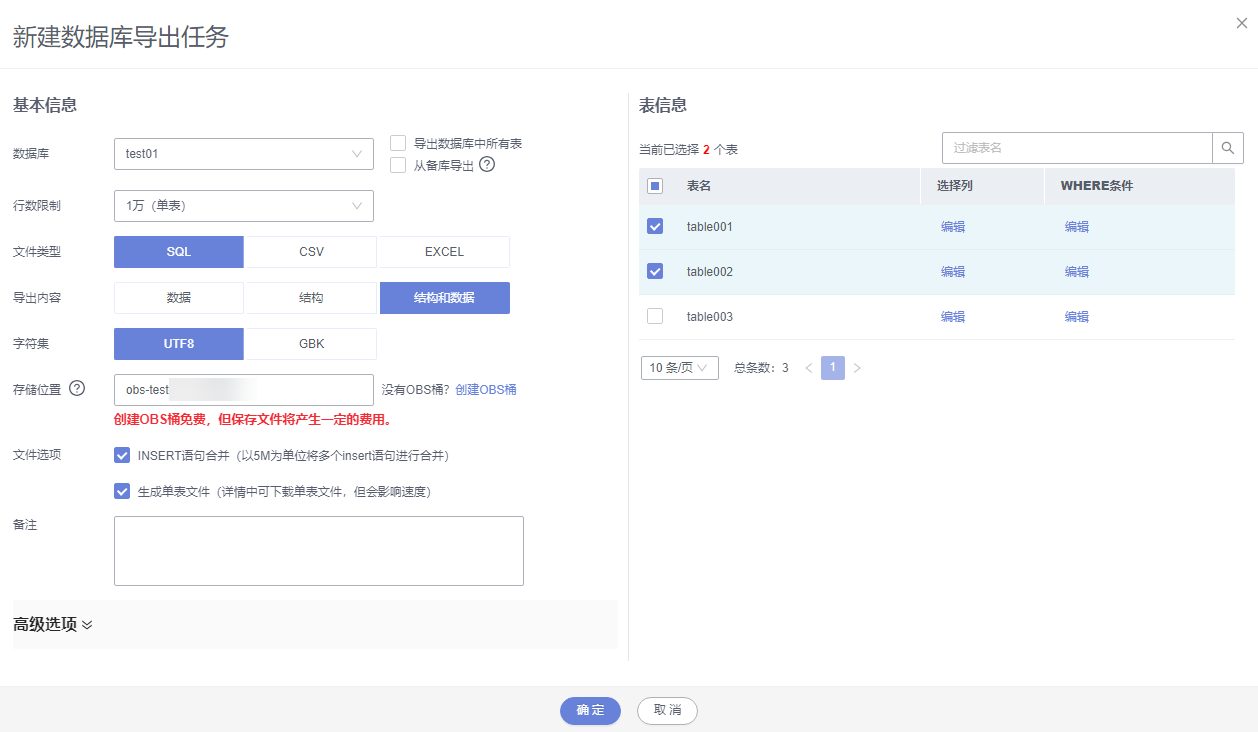This screenshot has height=732, width=1258.
Task: Click the 备注 text area
Action: click(319, 550)
